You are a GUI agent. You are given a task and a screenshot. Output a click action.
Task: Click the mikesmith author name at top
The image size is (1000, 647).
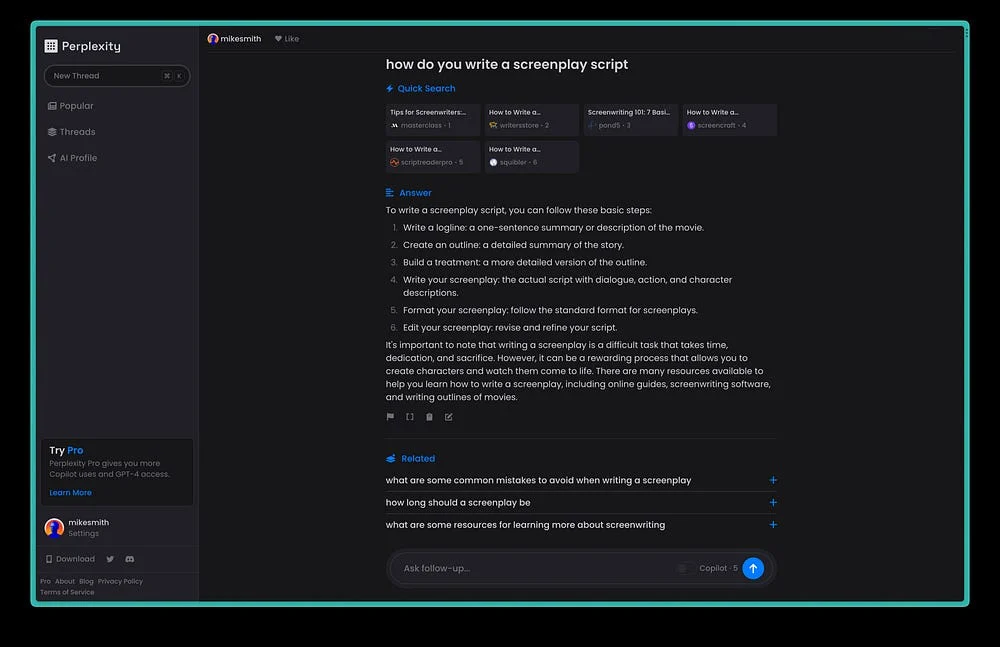tap(240, 39)
